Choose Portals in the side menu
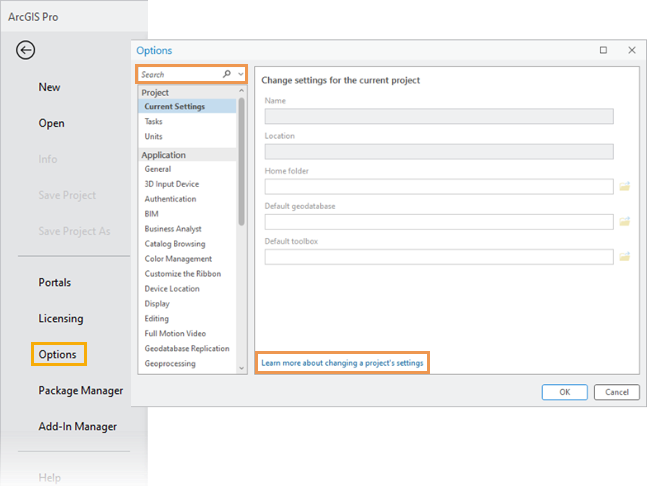Viewport: 647px width, 486px height. pos(54,283)
